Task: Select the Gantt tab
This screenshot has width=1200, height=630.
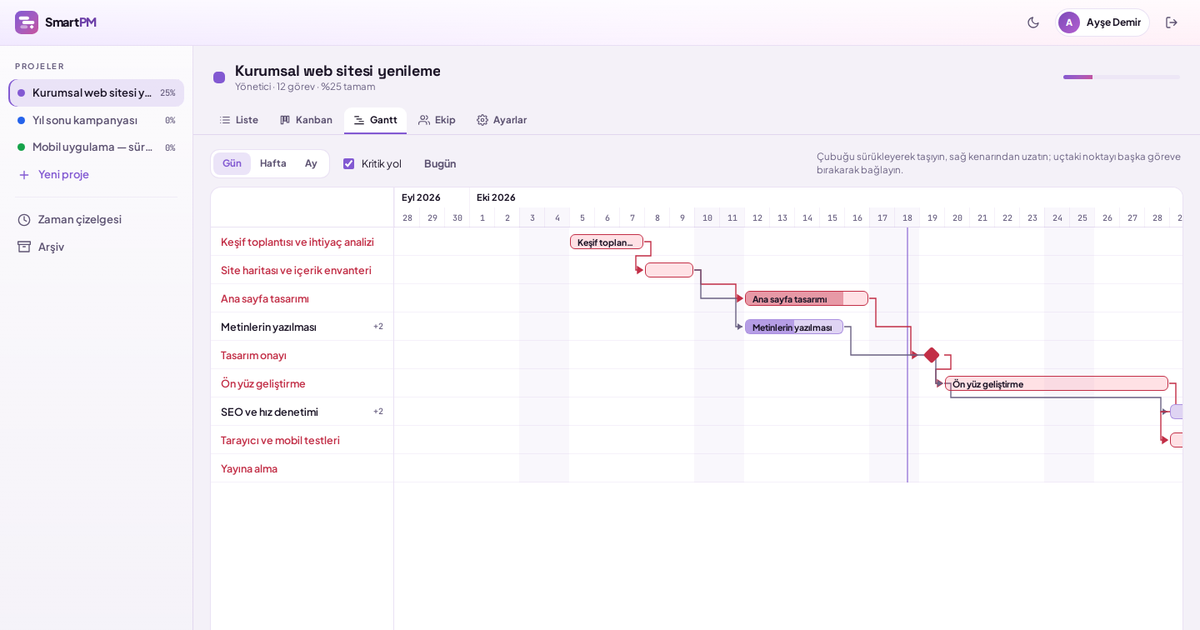Action: tap(375, 120)
